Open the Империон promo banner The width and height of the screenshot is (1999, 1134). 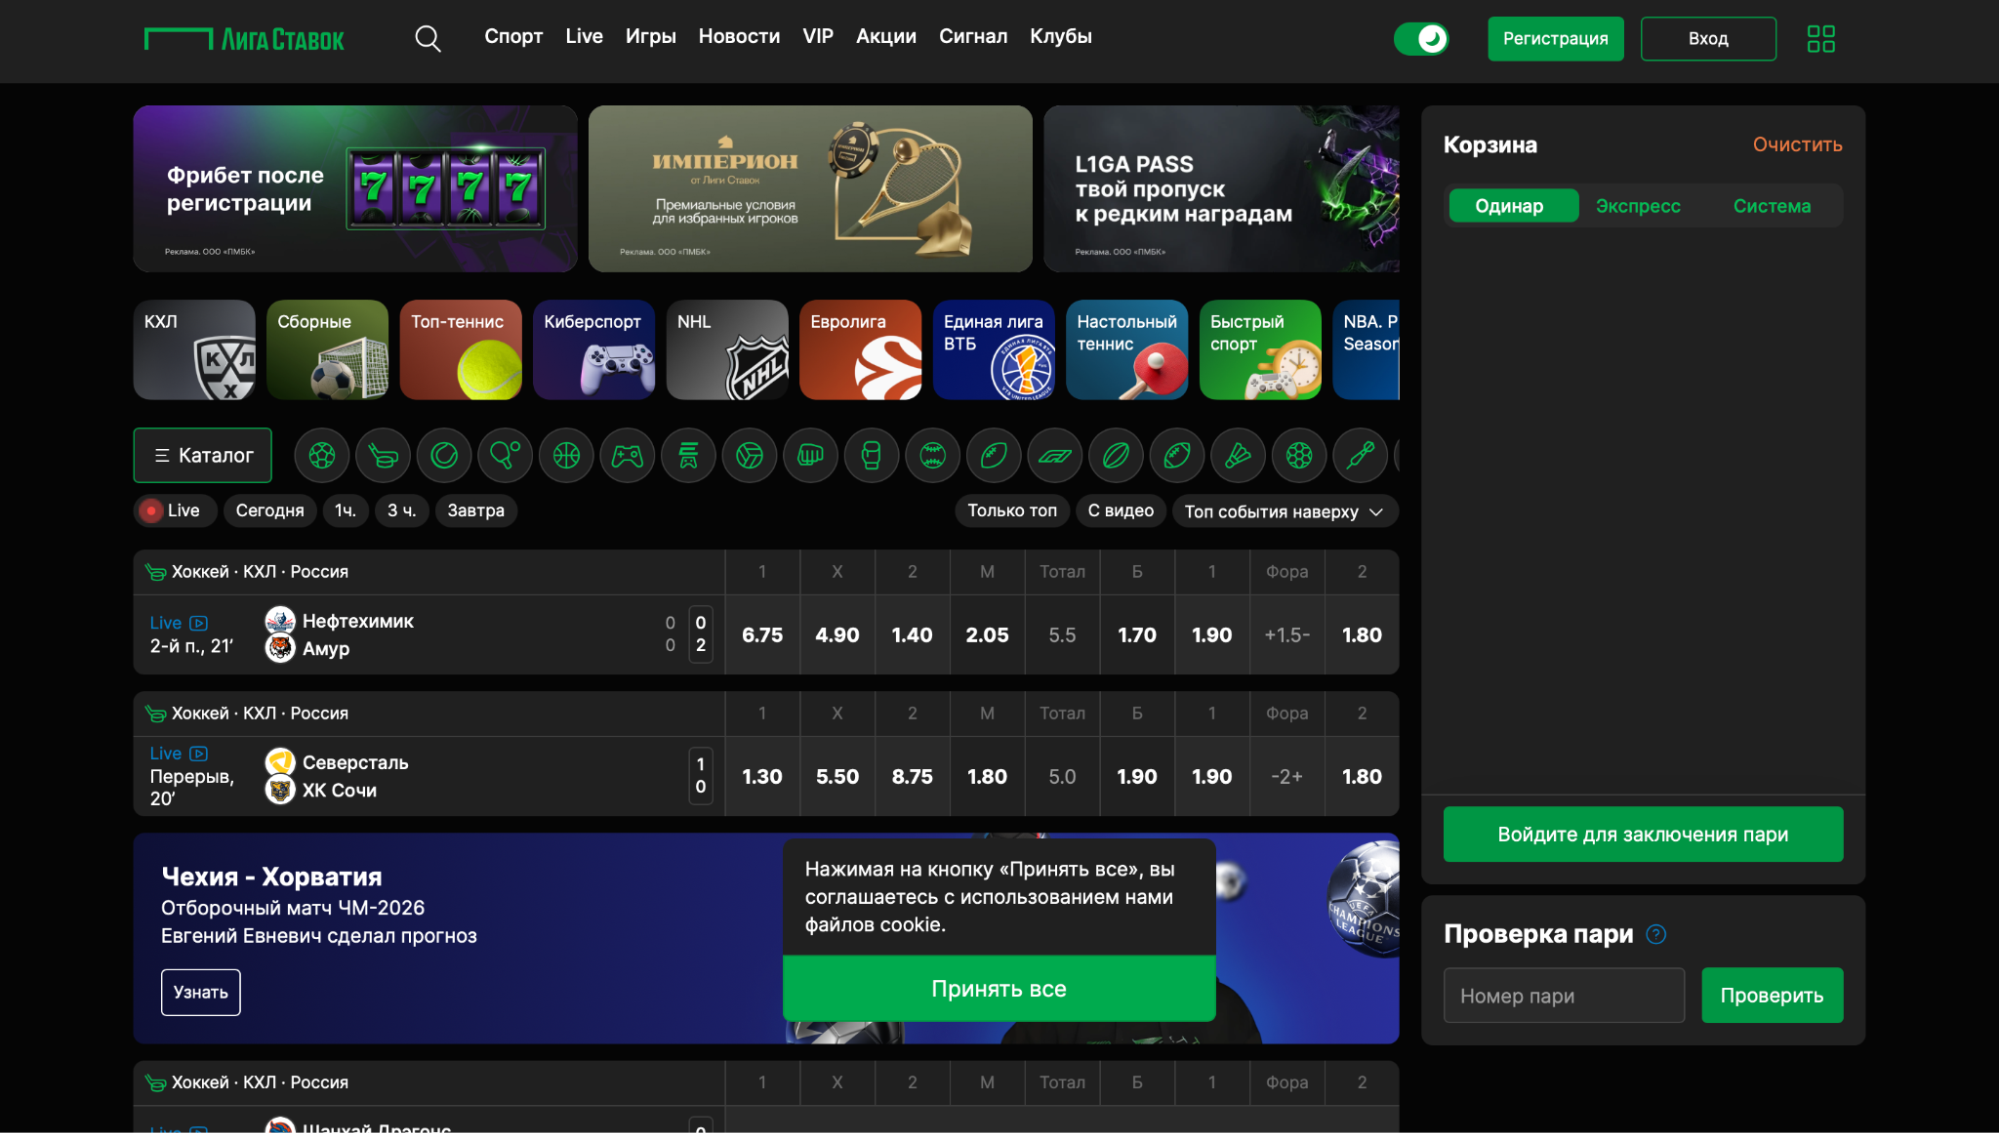(810, 189)
